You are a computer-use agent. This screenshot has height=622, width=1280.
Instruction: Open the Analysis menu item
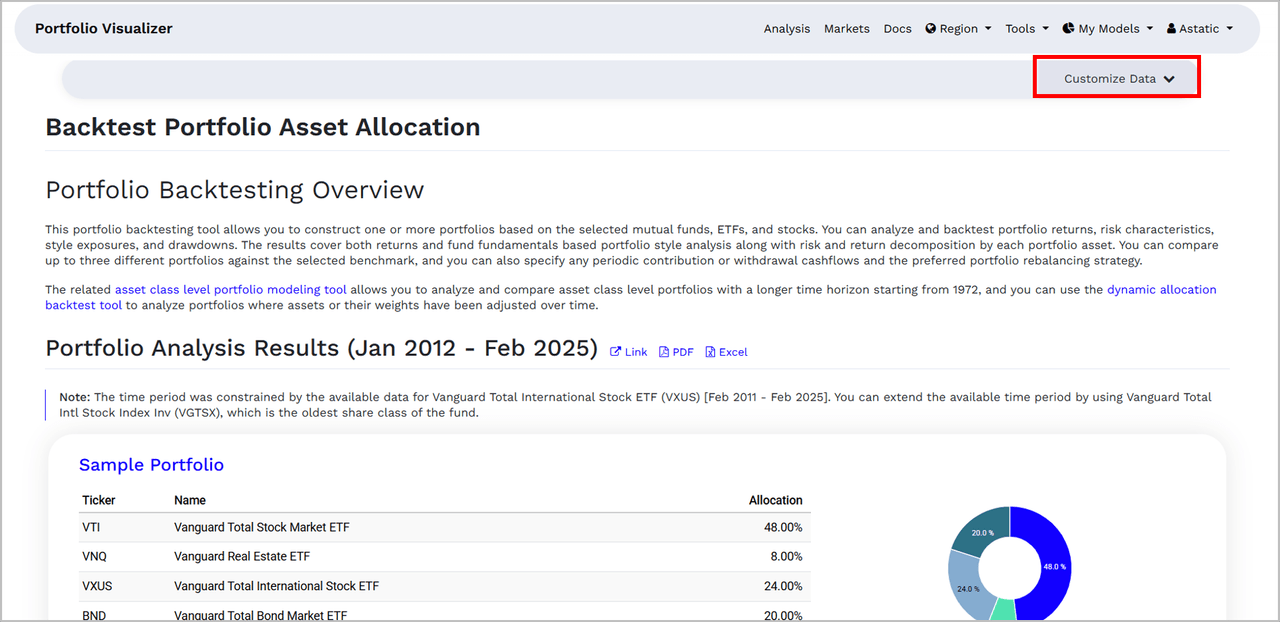787,29
